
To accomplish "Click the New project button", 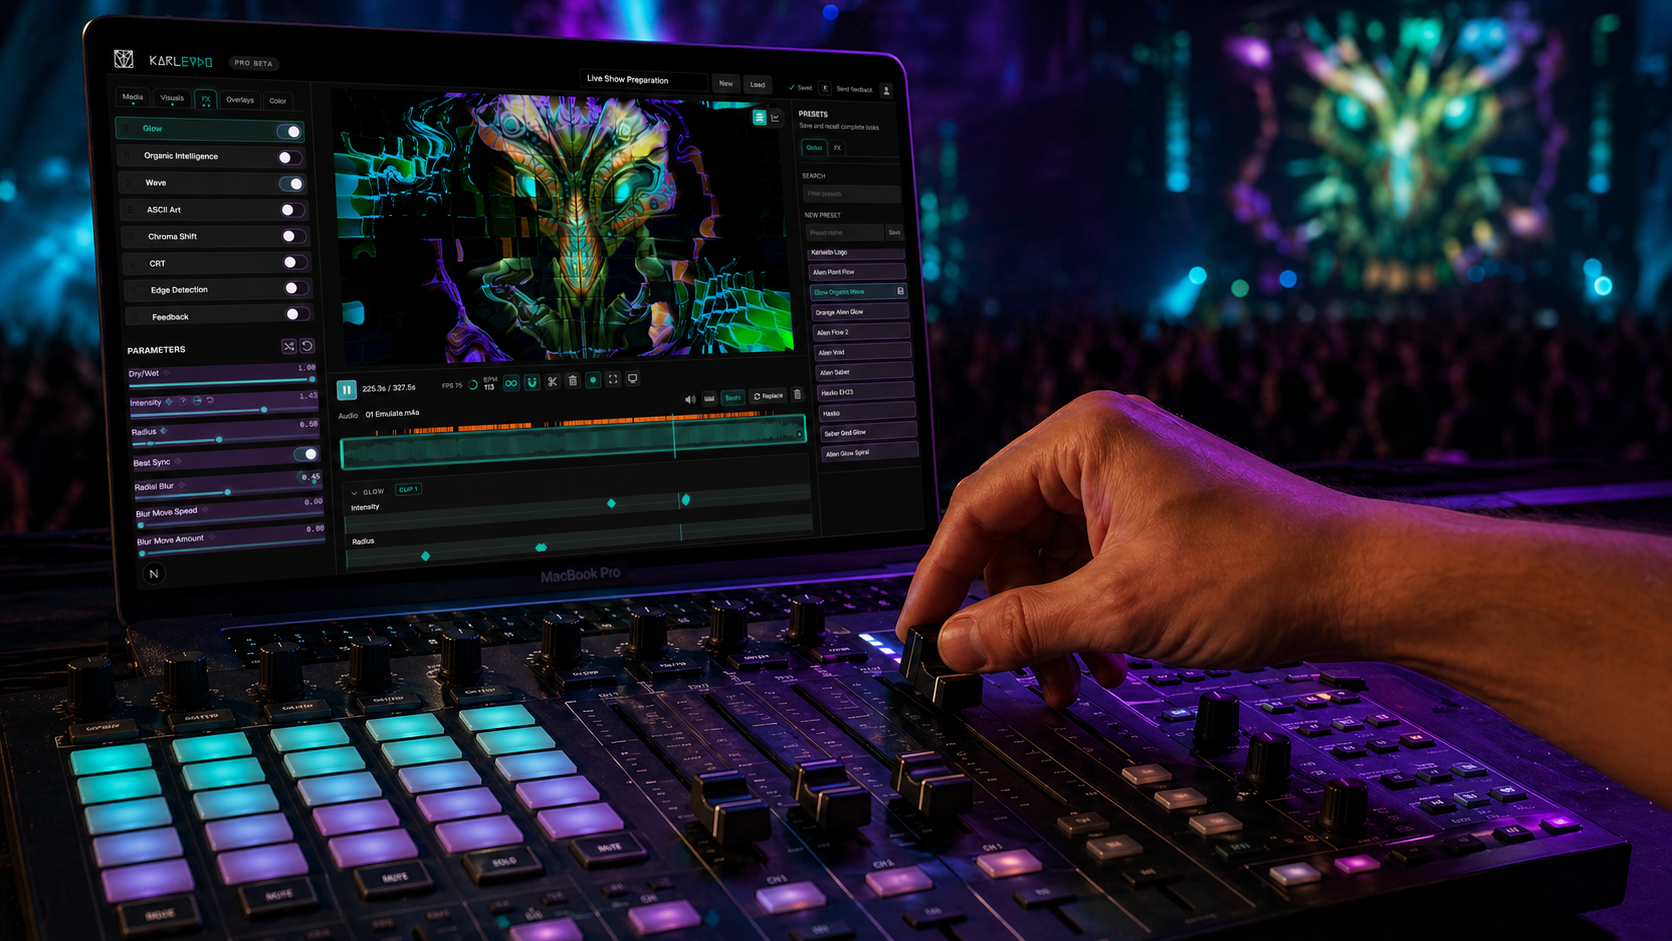I will 726,84.
